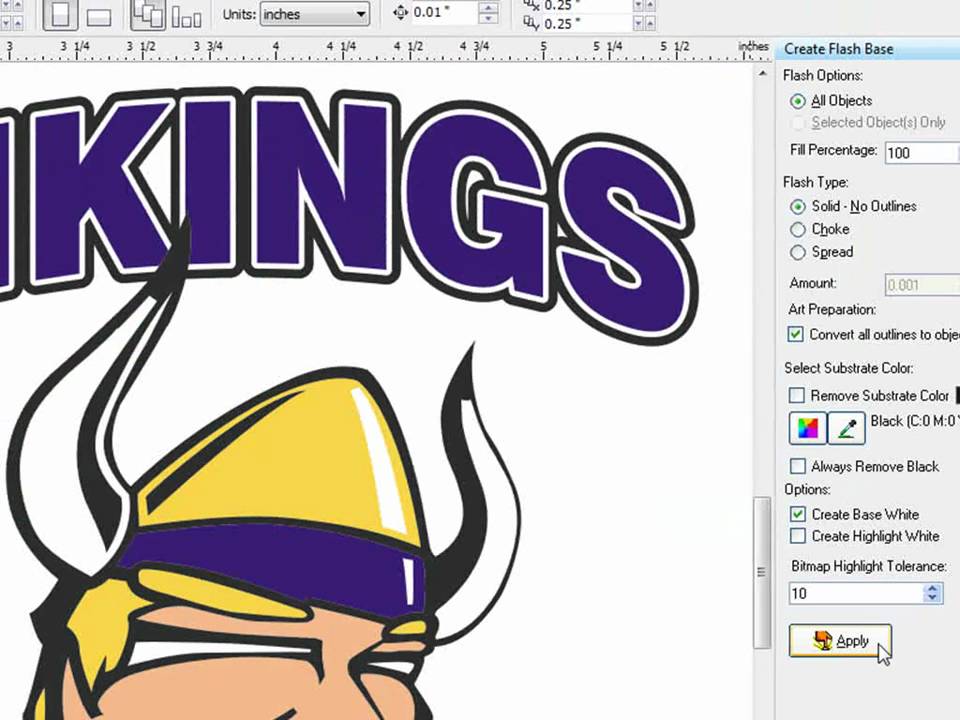Click the Fill Percentage field 100
The height and width of the screenshot is (720, 960).
click(922, 152)
